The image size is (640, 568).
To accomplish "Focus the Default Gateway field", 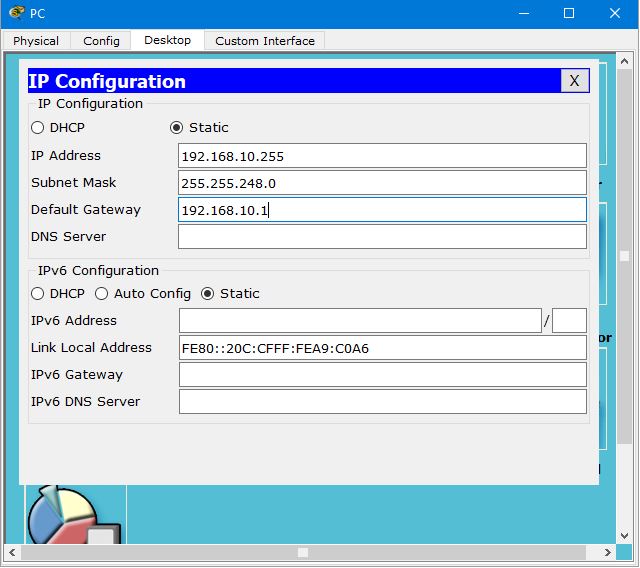I will 382,210.
